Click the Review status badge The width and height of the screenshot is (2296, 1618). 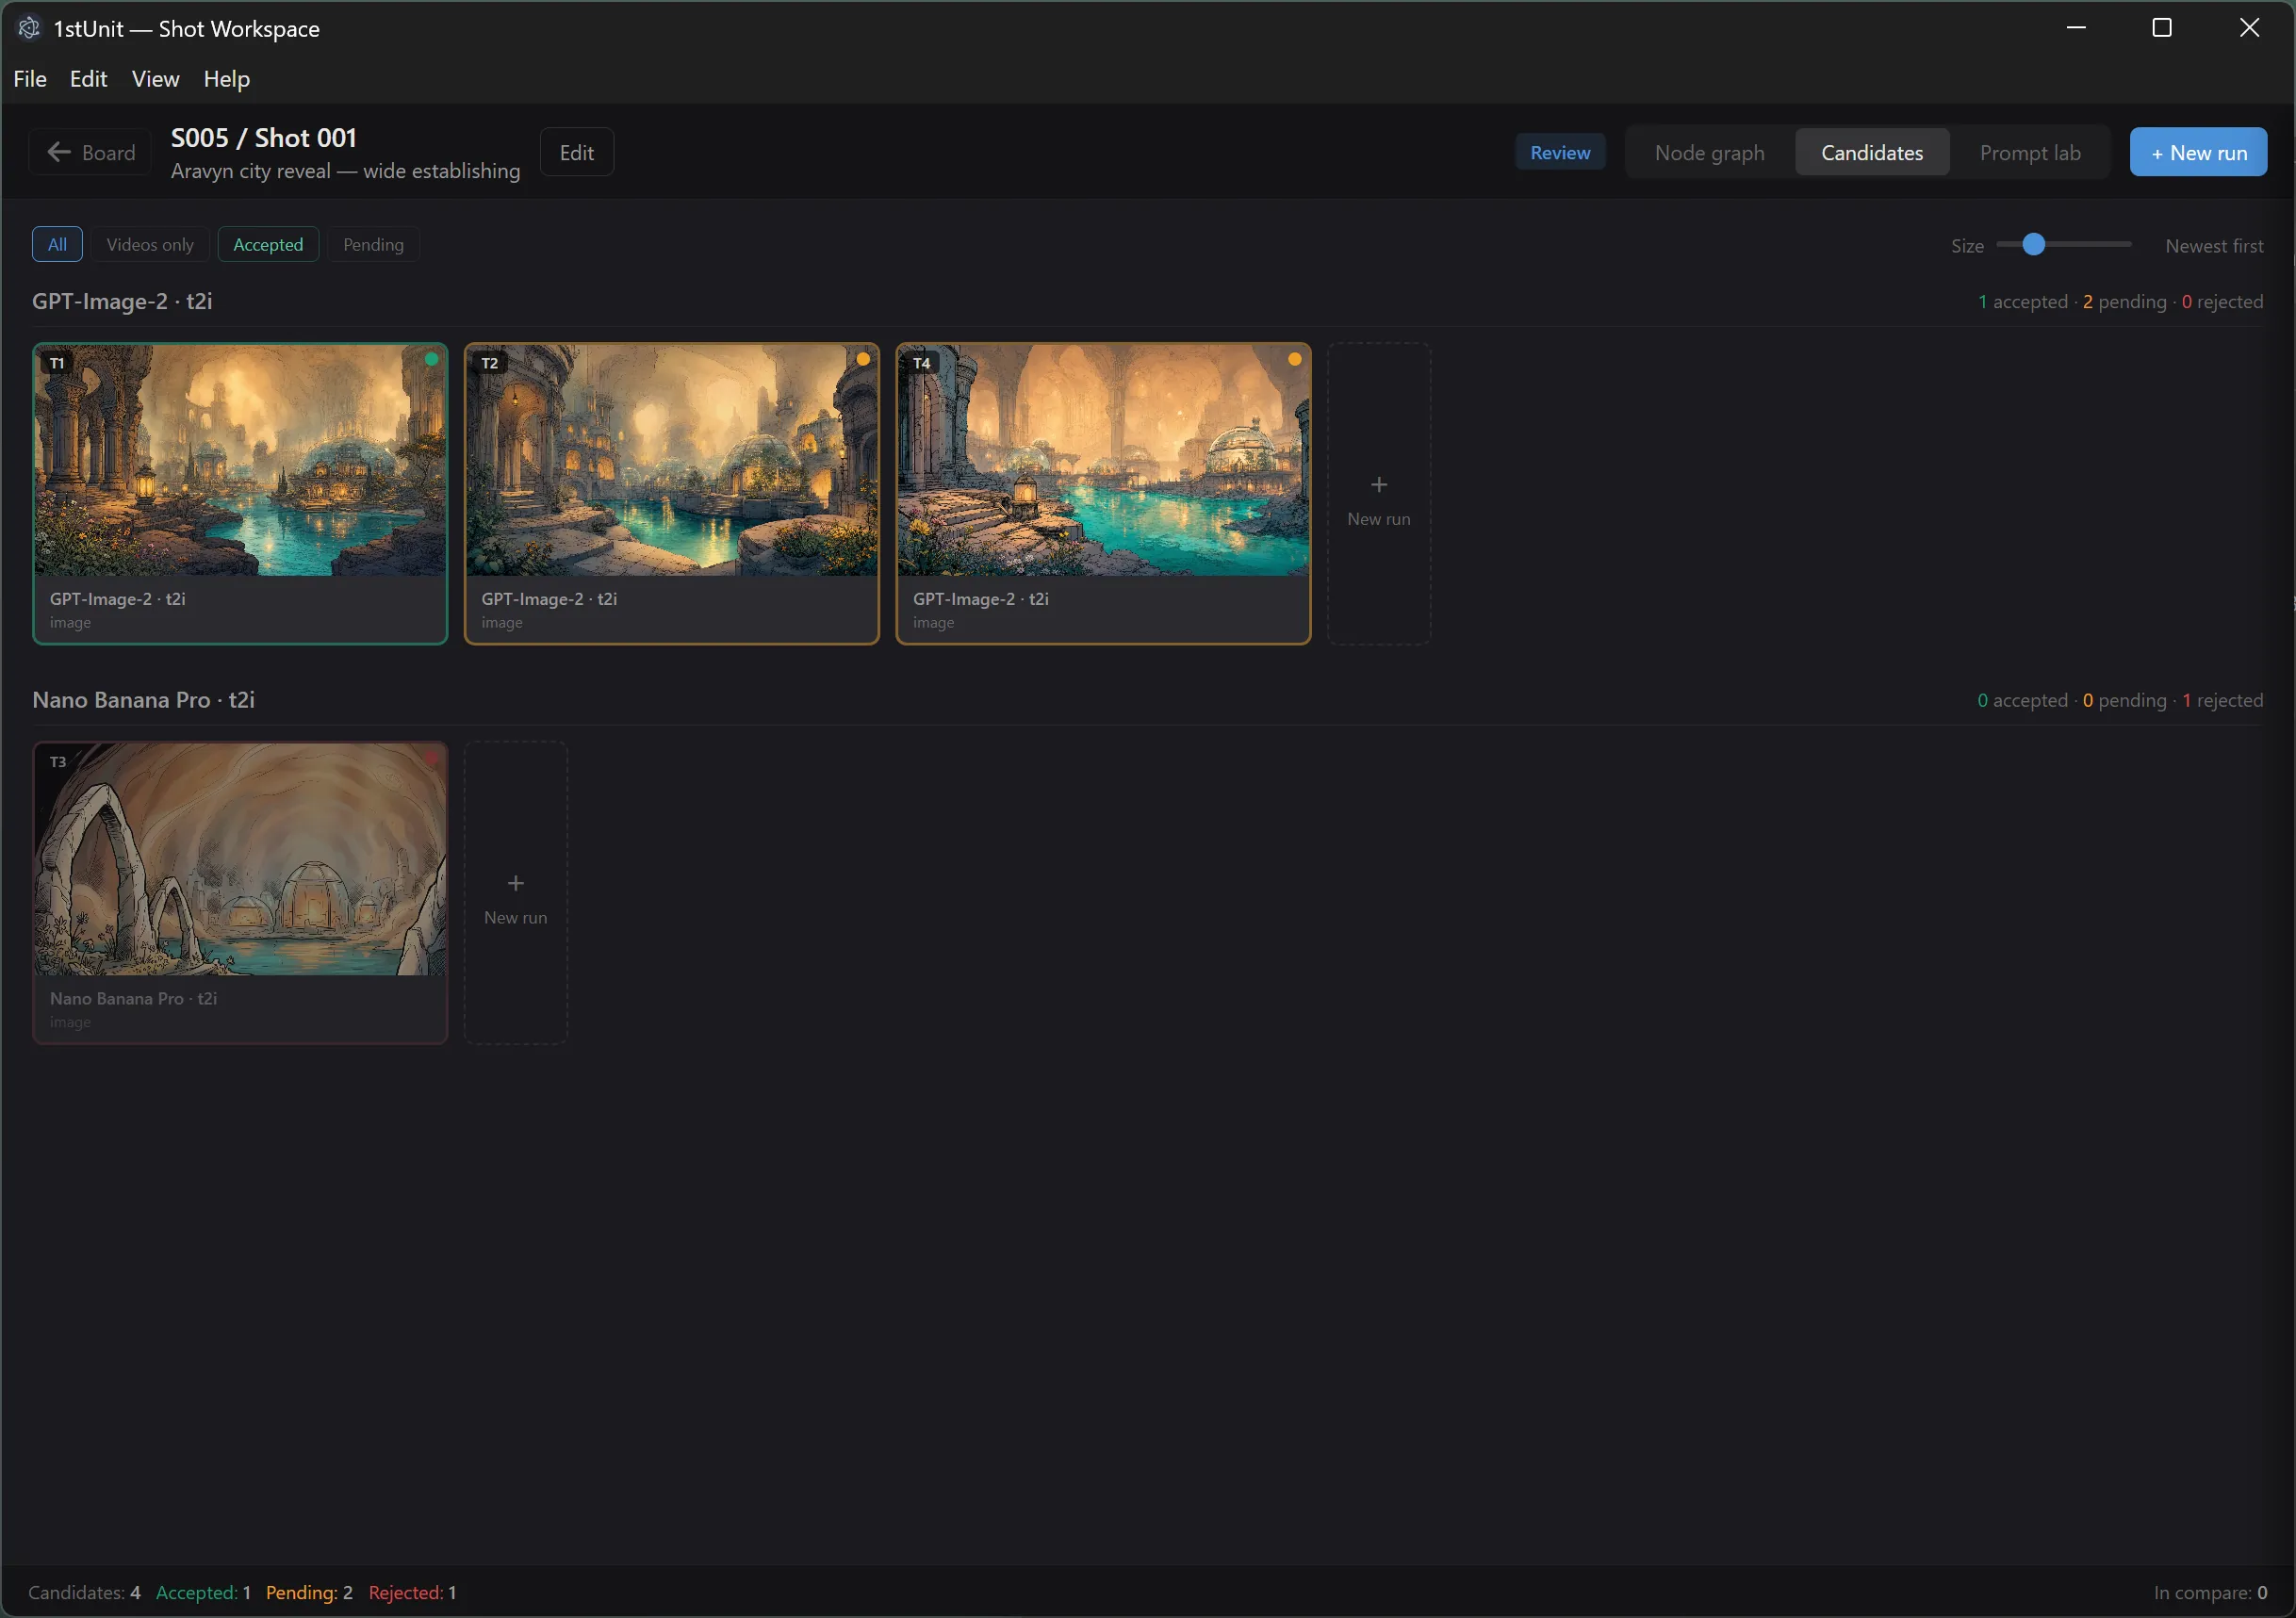coord(1559,152)
